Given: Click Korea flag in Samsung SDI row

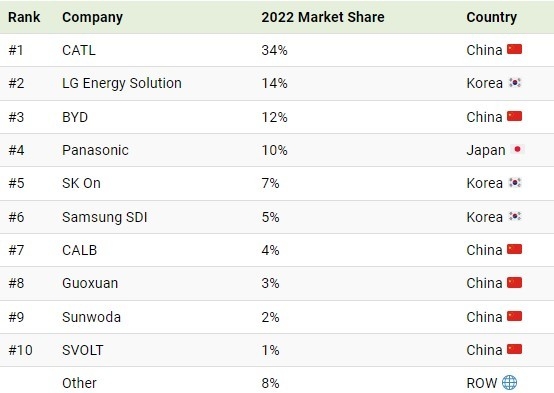Looking at the screenshot, I should [x=515, y=216].
